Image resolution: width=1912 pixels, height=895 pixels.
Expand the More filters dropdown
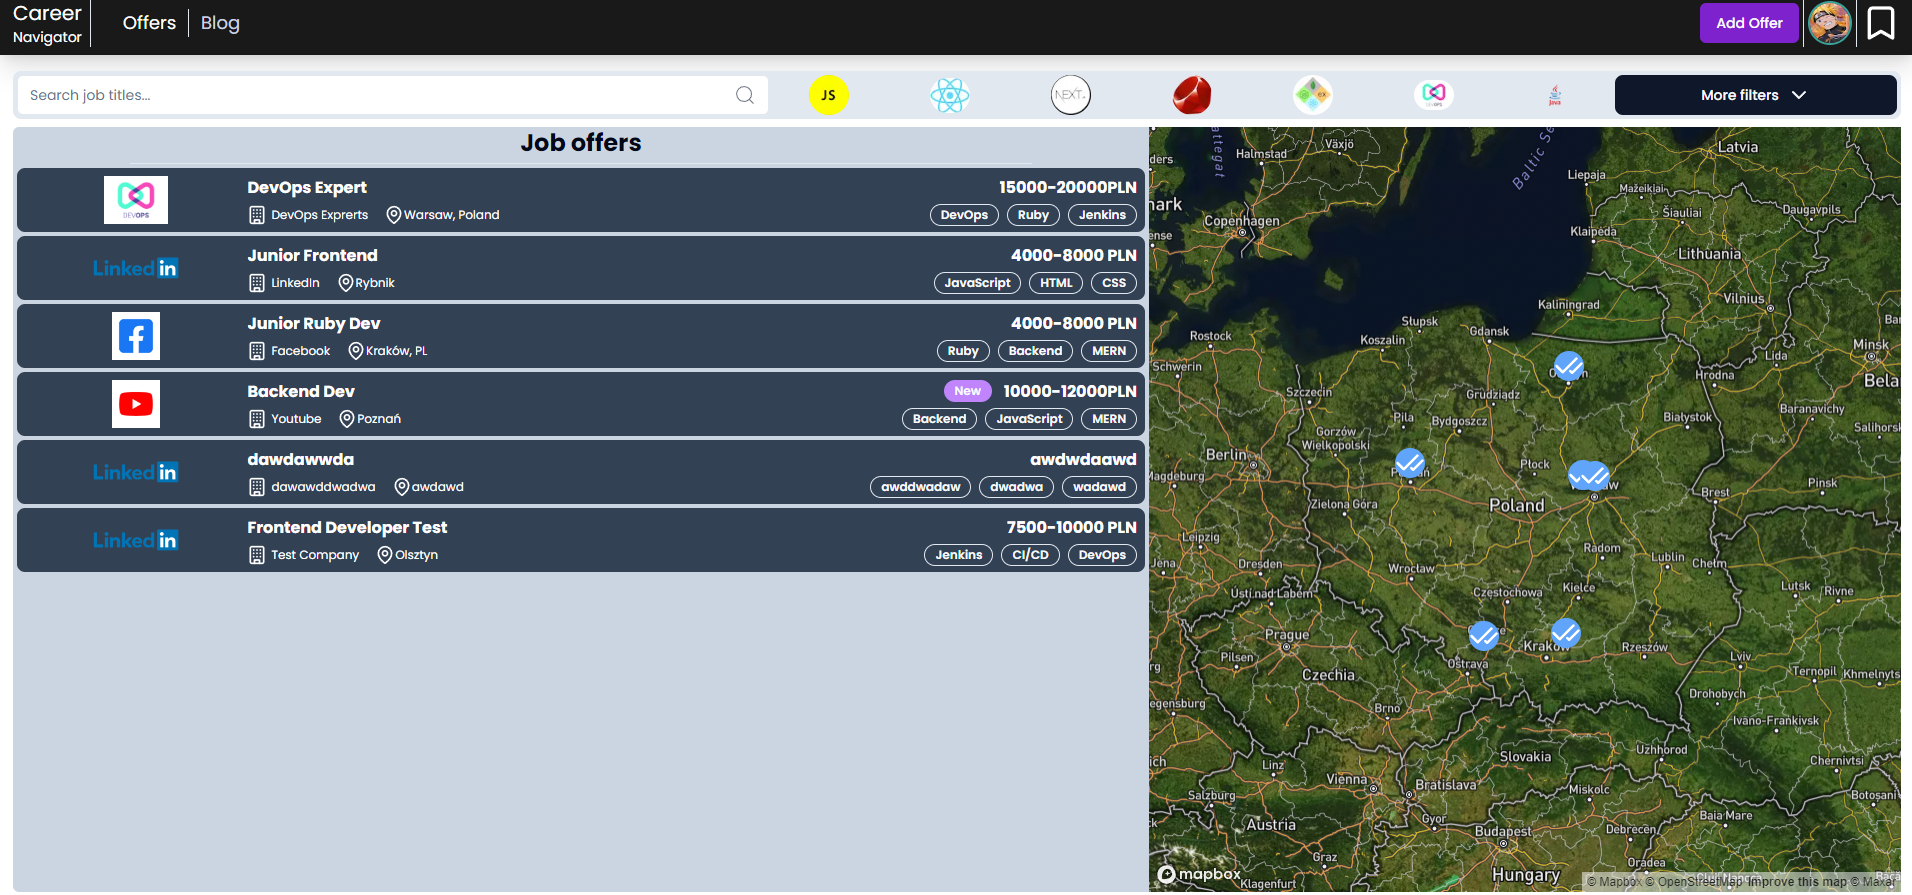[1755, 95]
